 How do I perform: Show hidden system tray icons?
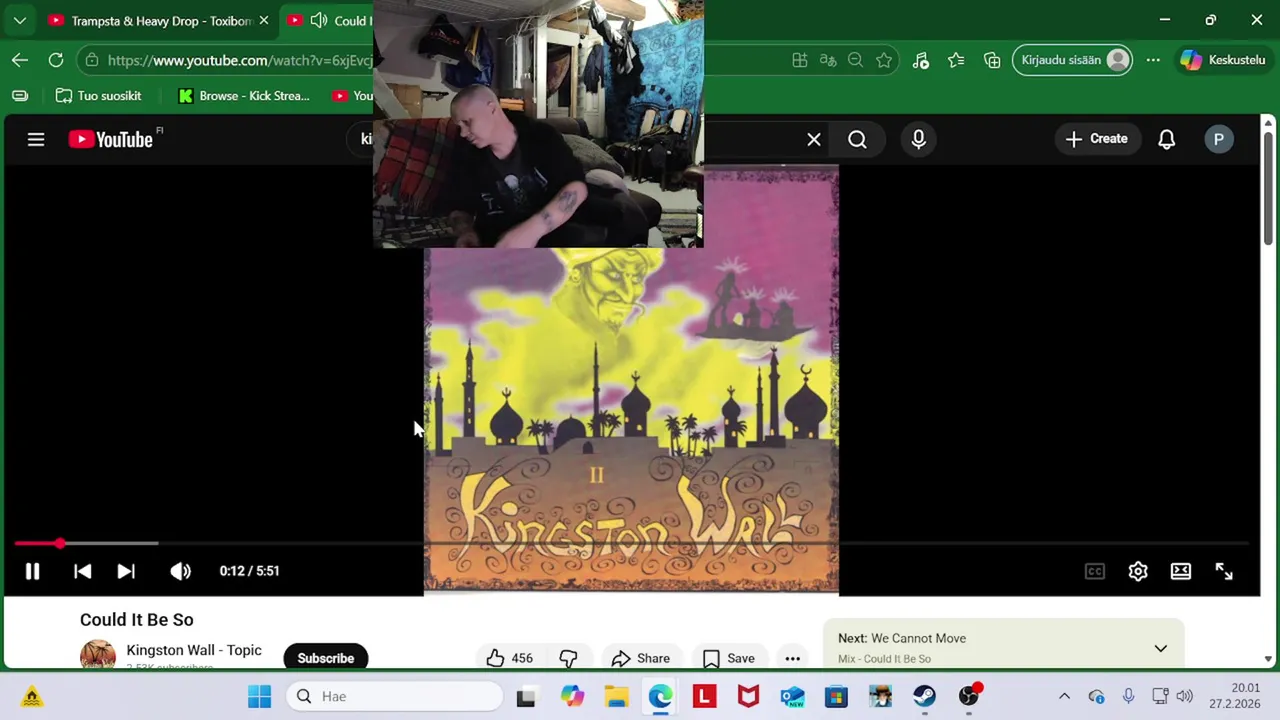pyautogui.click(x=1064, y=696)
